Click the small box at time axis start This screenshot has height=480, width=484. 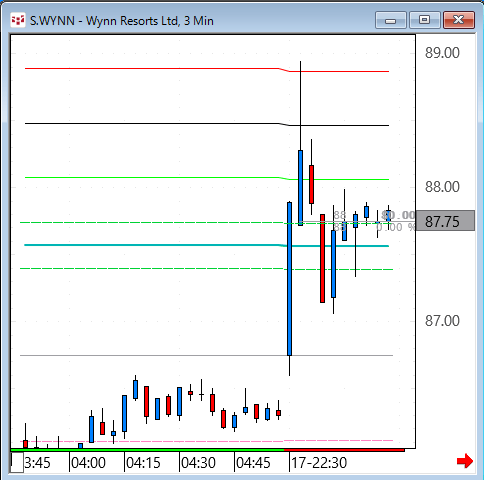17,463
